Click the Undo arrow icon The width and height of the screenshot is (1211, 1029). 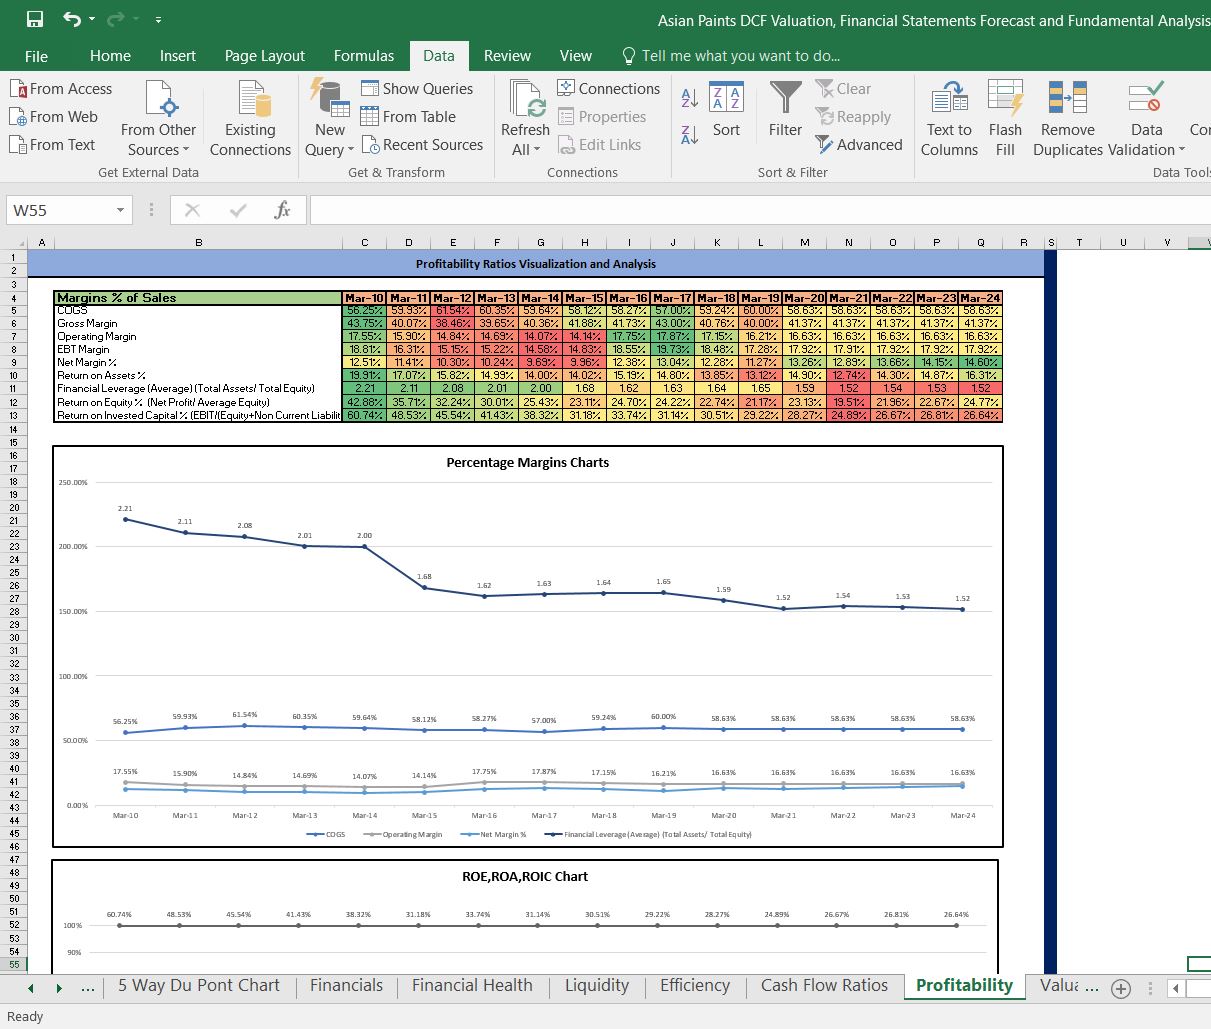click(72, 19)
